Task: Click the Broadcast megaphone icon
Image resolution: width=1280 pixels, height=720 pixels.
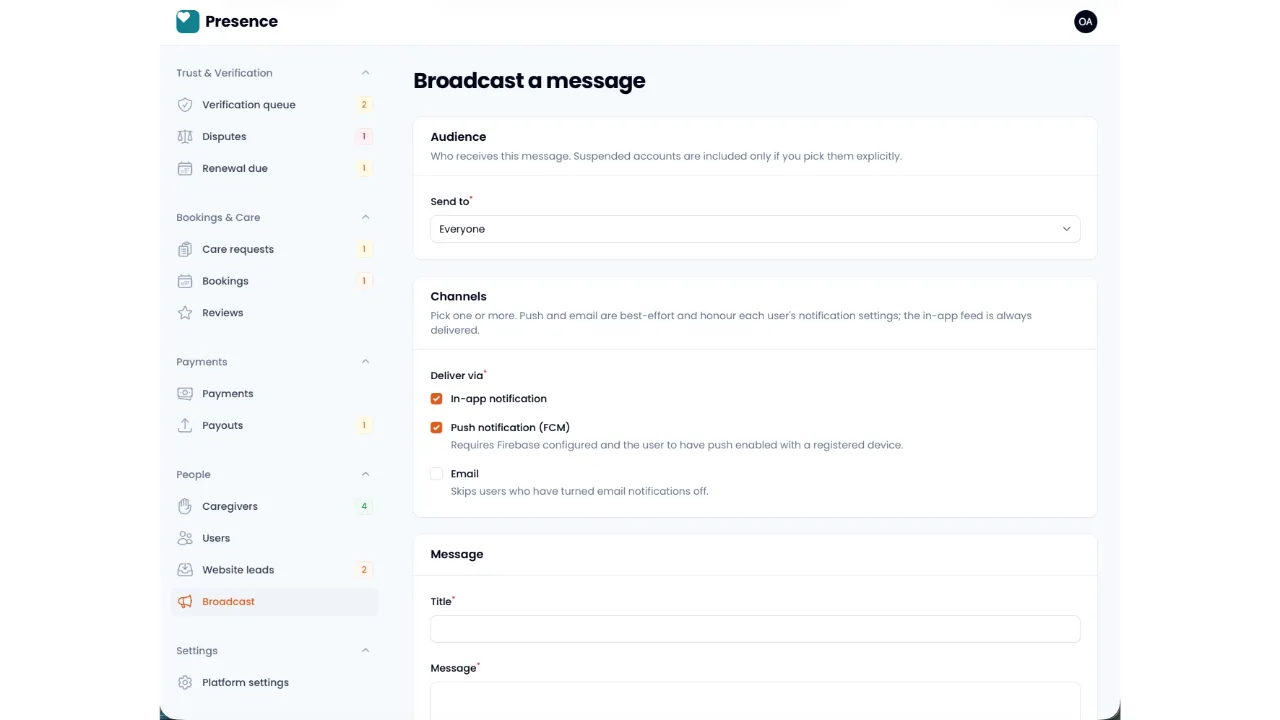Action: coord(185,602)
